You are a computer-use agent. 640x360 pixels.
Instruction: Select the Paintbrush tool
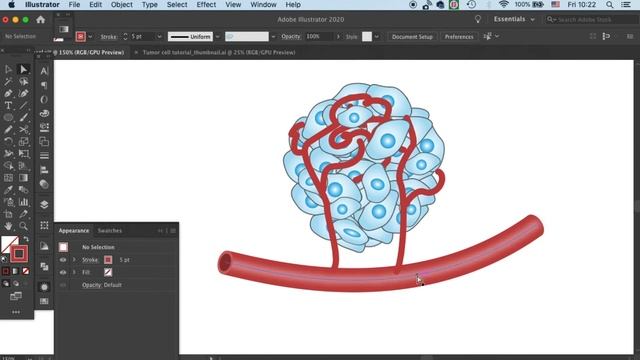point(23,118)
